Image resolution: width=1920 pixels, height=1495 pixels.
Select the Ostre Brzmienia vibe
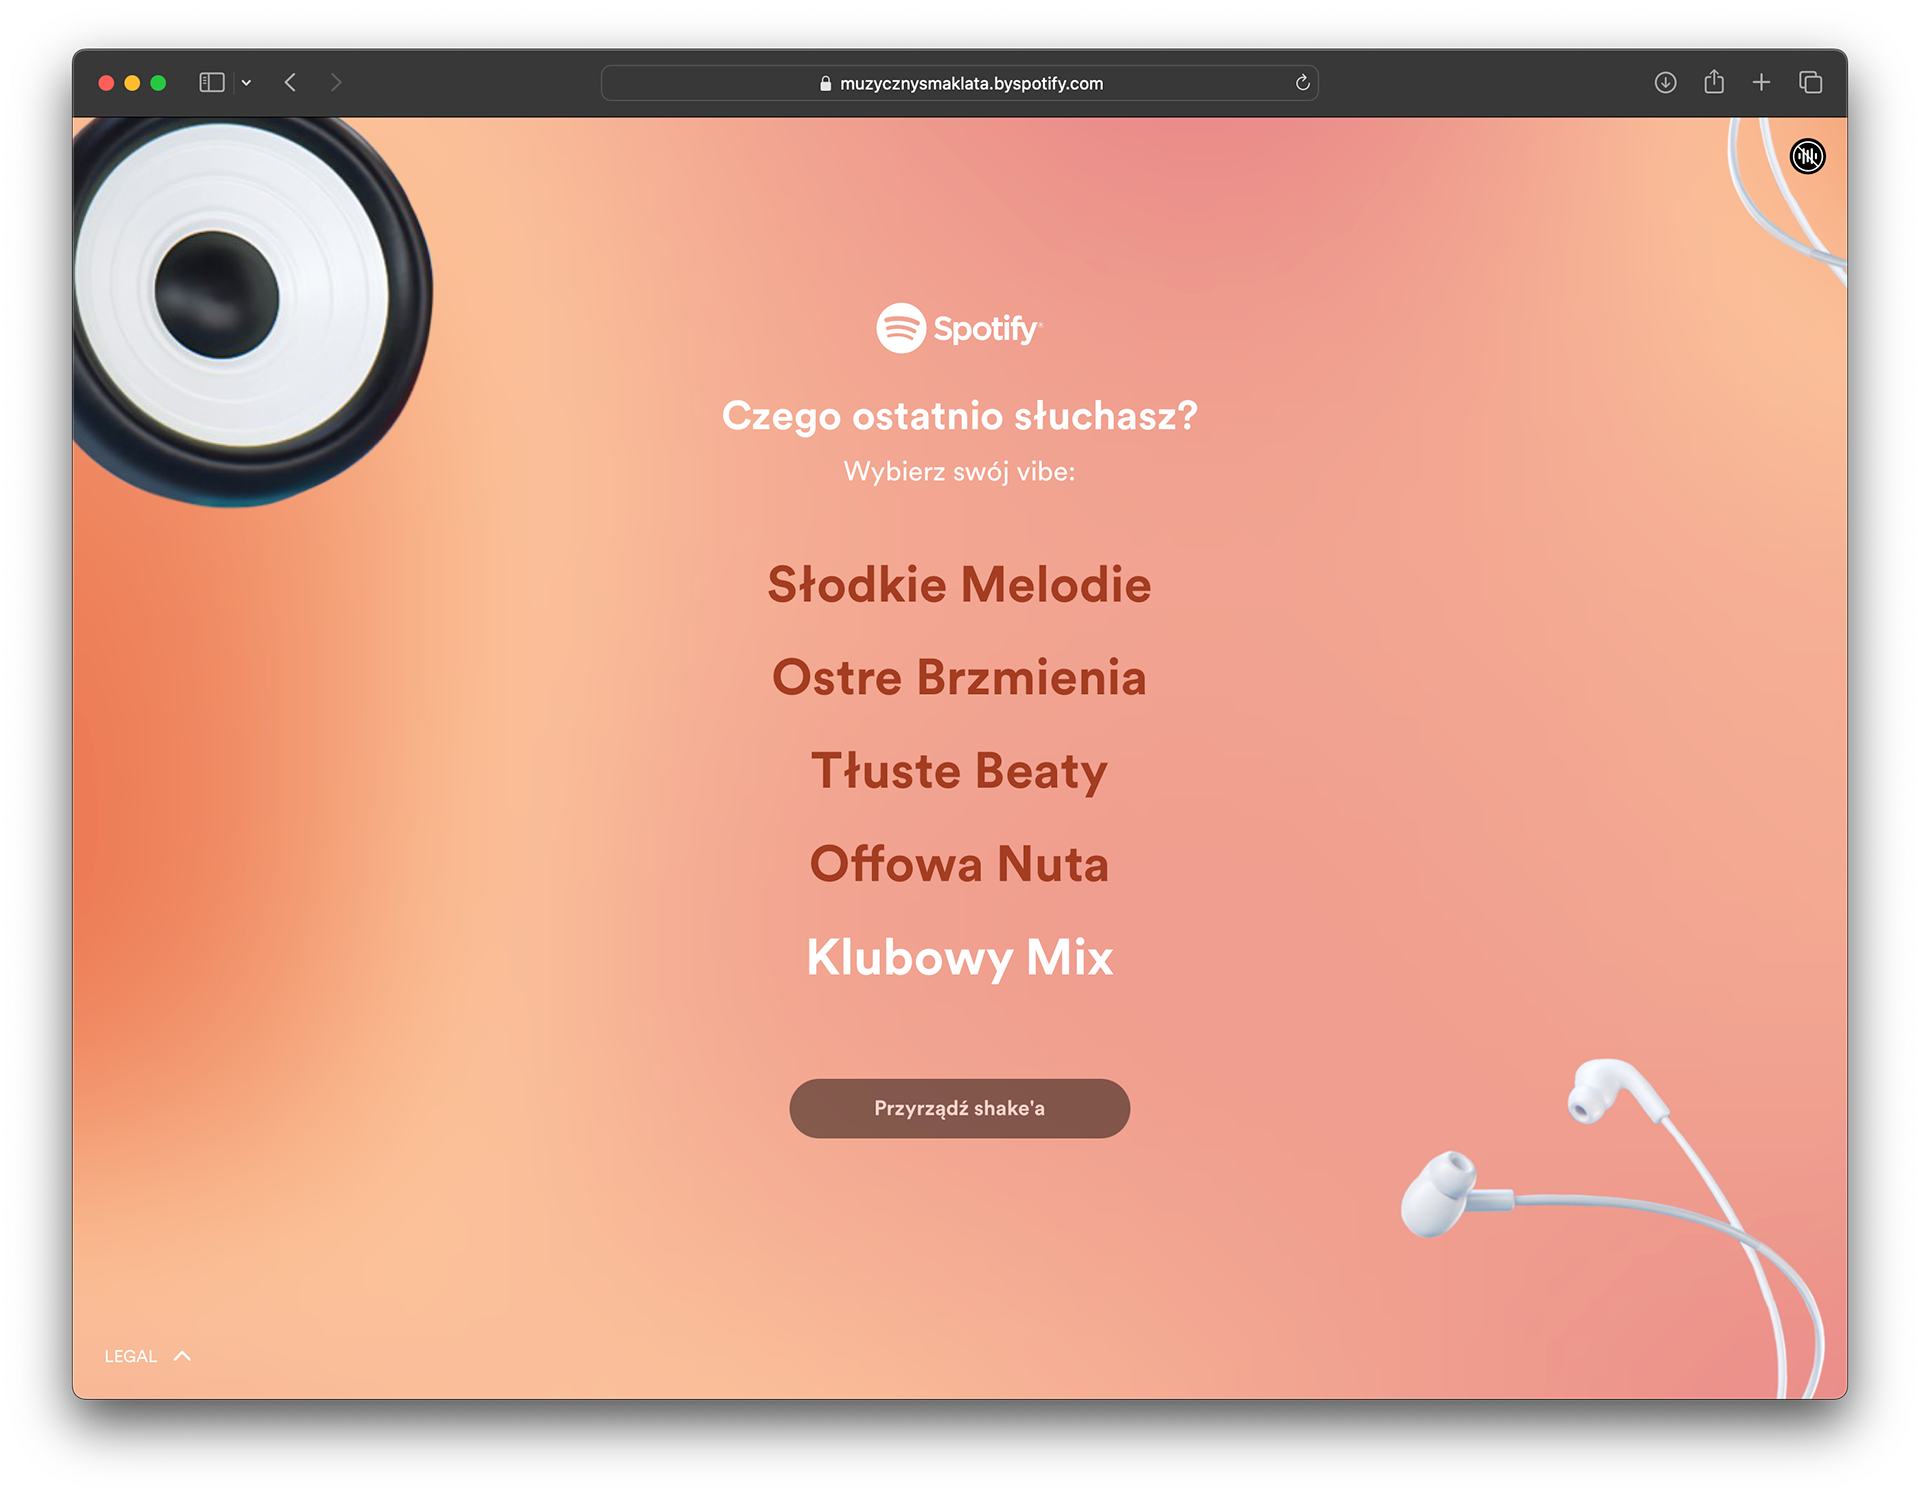click(x=959, y=678)
